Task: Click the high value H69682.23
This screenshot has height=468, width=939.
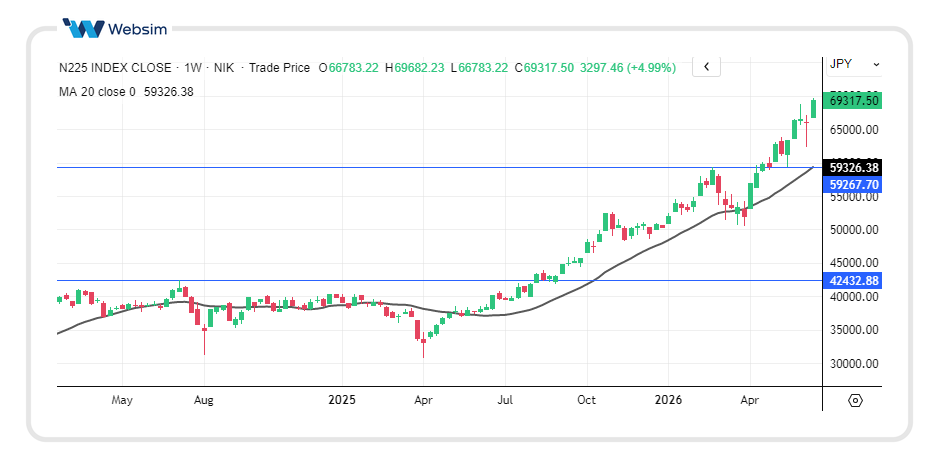Action: (414, 68)
